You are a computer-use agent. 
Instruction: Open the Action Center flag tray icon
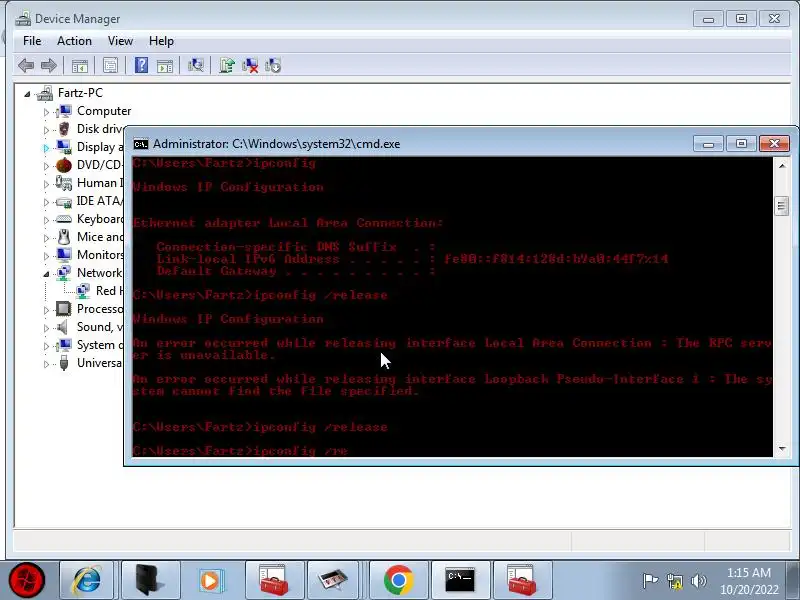click(x=650, y=581)
